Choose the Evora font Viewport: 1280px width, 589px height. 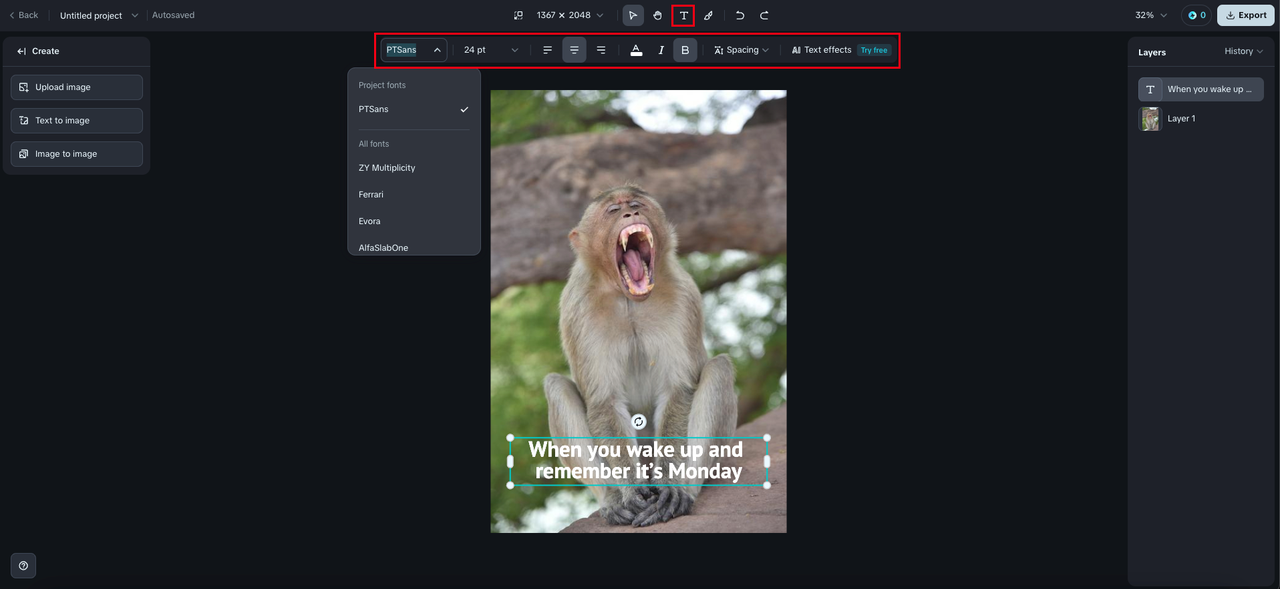[414, 221]
